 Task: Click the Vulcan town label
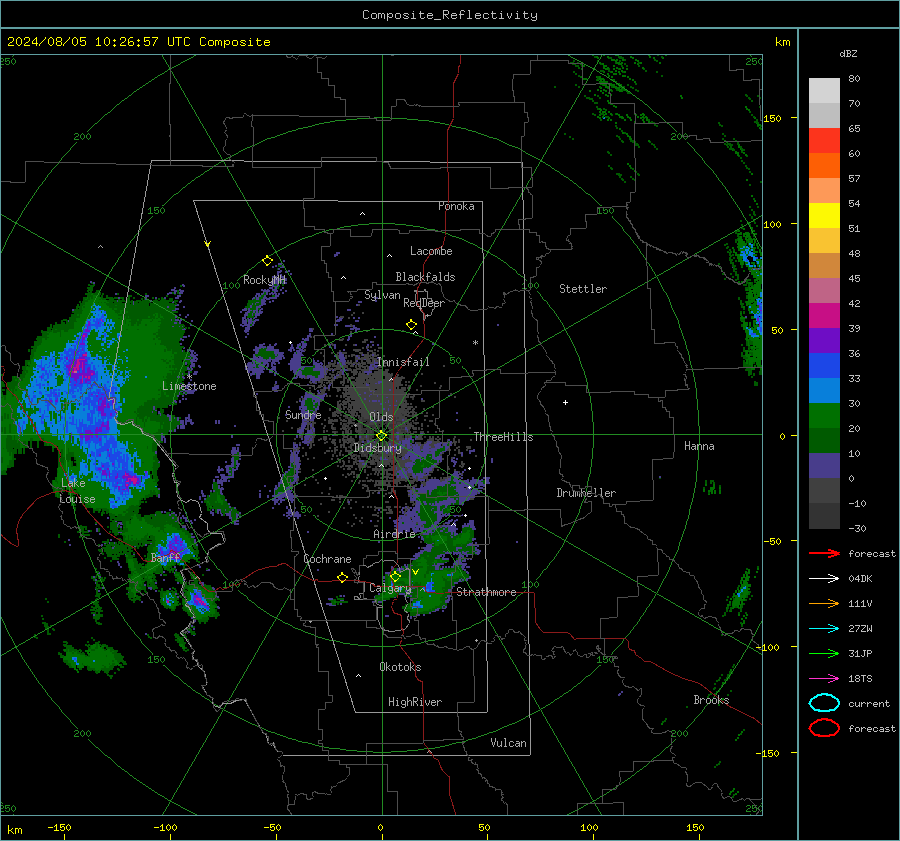508,743
